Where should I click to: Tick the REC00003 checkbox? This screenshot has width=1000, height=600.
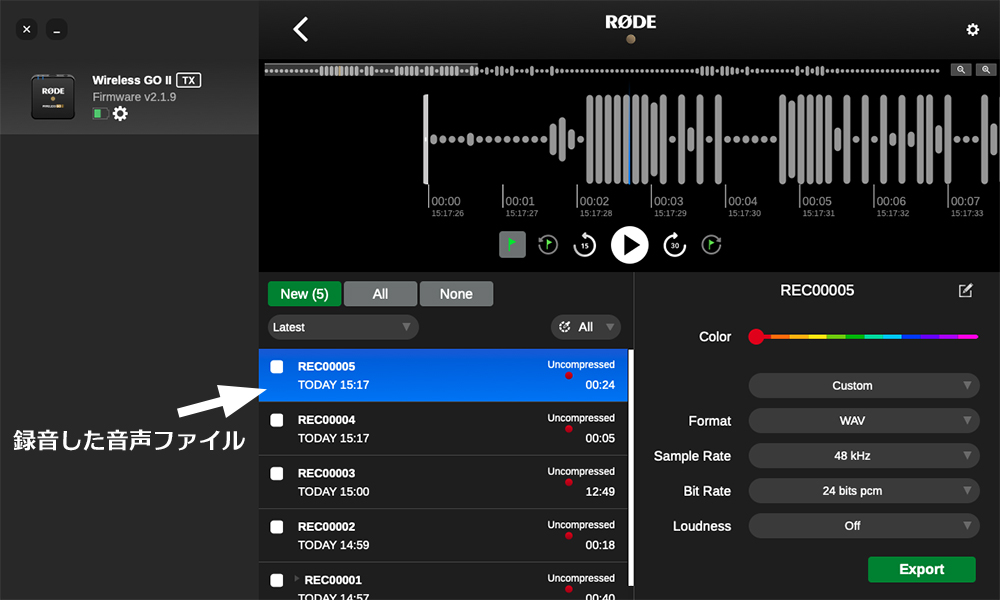click(x=277, y=474)
